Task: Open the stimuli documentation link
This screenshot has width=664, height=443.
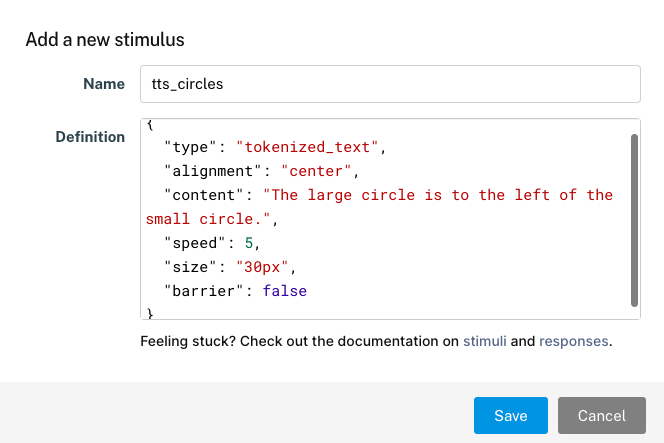Action: [x=484, y=341]
